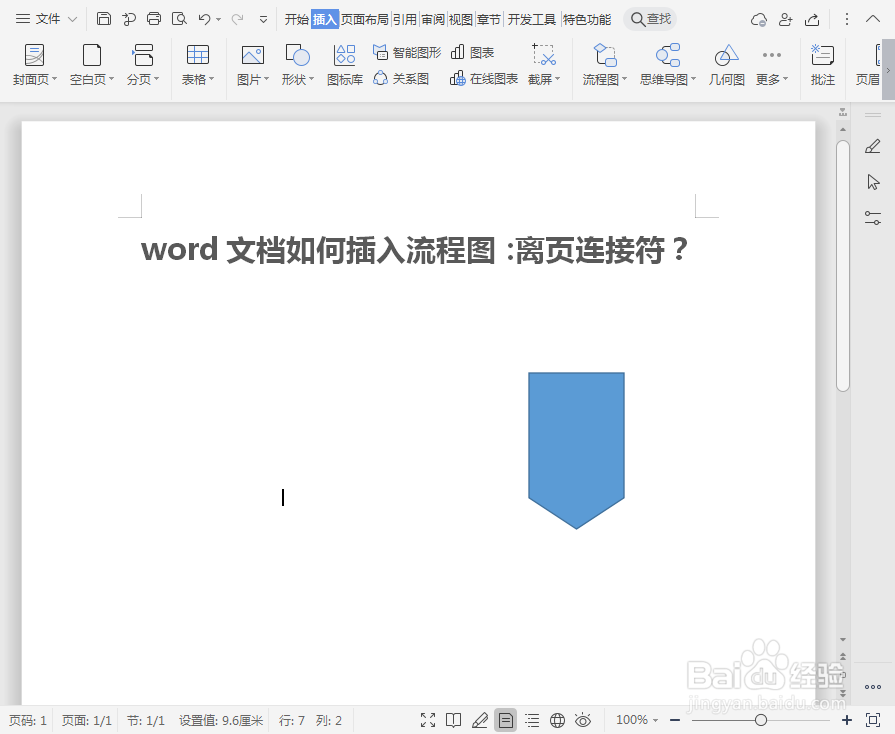Switch to reading layout view
895x734 pixels.
pos(454,720)
